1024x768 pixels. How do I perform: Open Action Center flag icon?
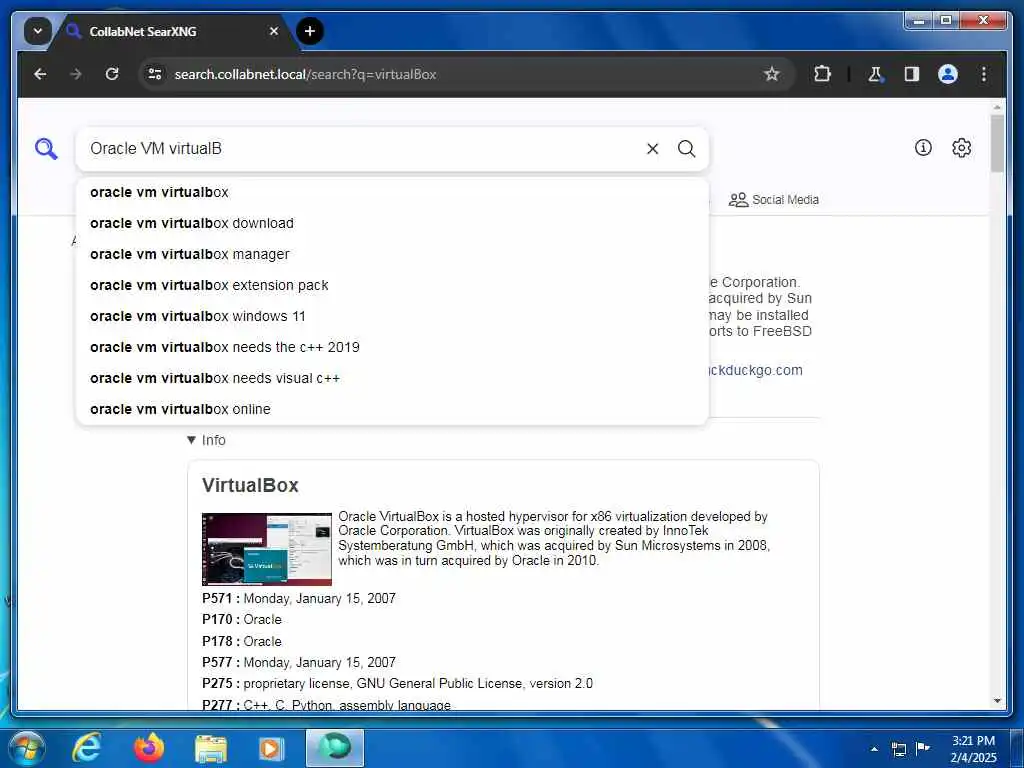(x=922, y=748)
